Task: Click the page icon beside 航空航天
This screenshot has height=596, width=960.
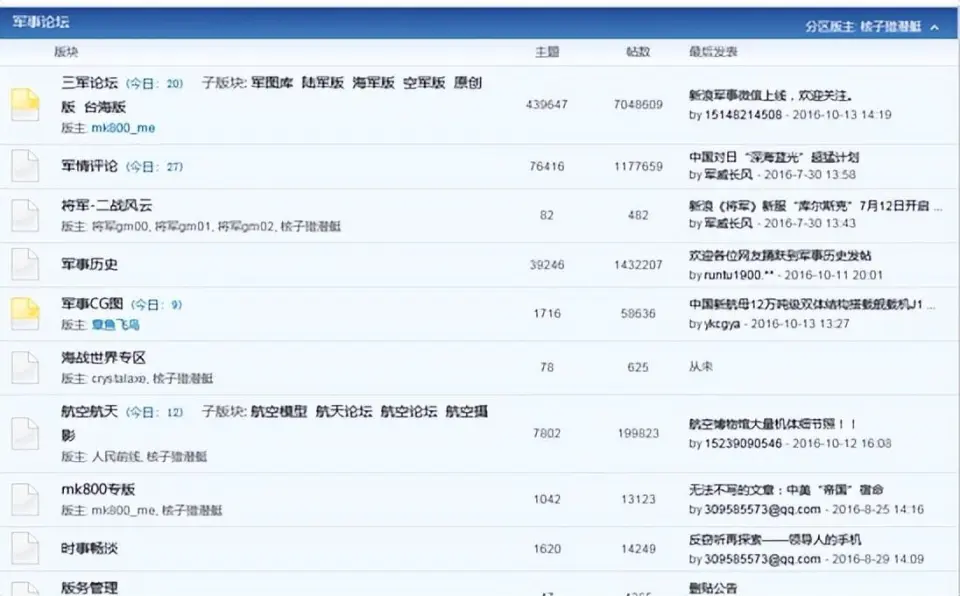Action: [25, 433]
